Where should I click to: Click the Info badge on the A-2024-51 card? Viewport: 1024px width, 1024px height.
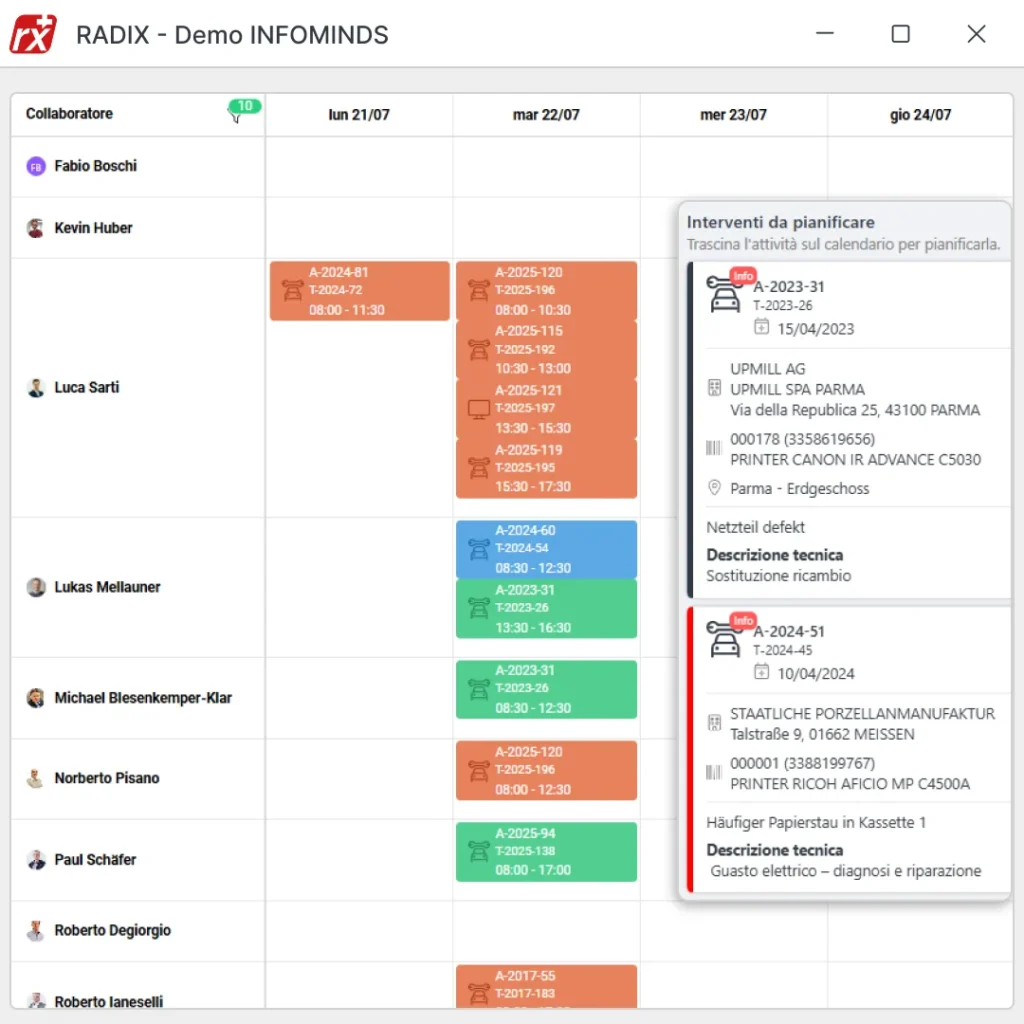743,620
